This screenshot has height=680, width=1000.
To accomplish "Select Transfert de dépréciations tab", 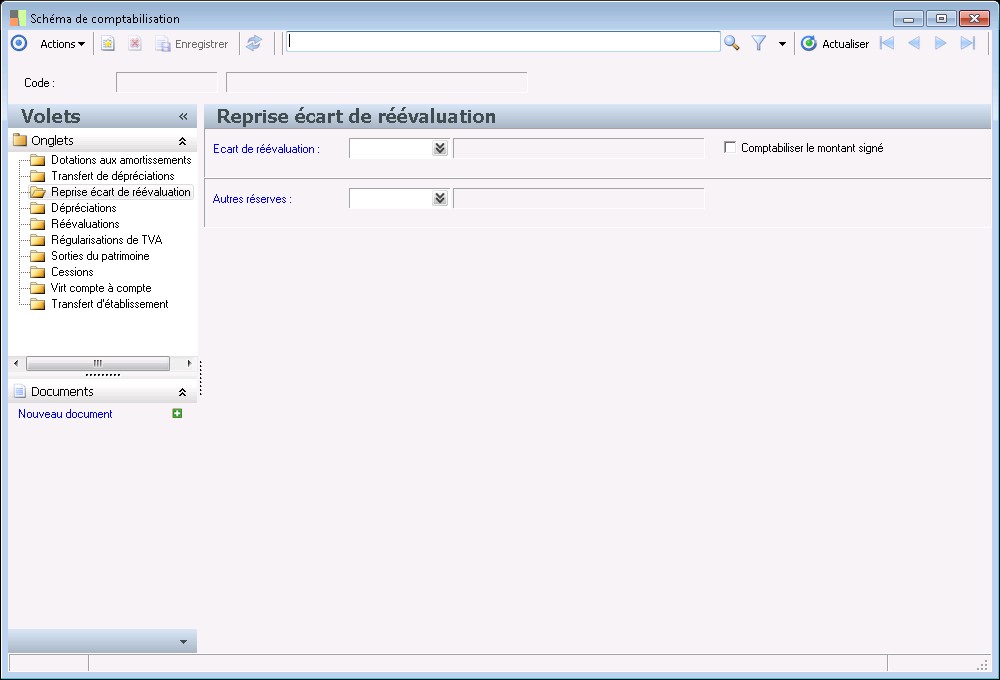I will [113, 176].
